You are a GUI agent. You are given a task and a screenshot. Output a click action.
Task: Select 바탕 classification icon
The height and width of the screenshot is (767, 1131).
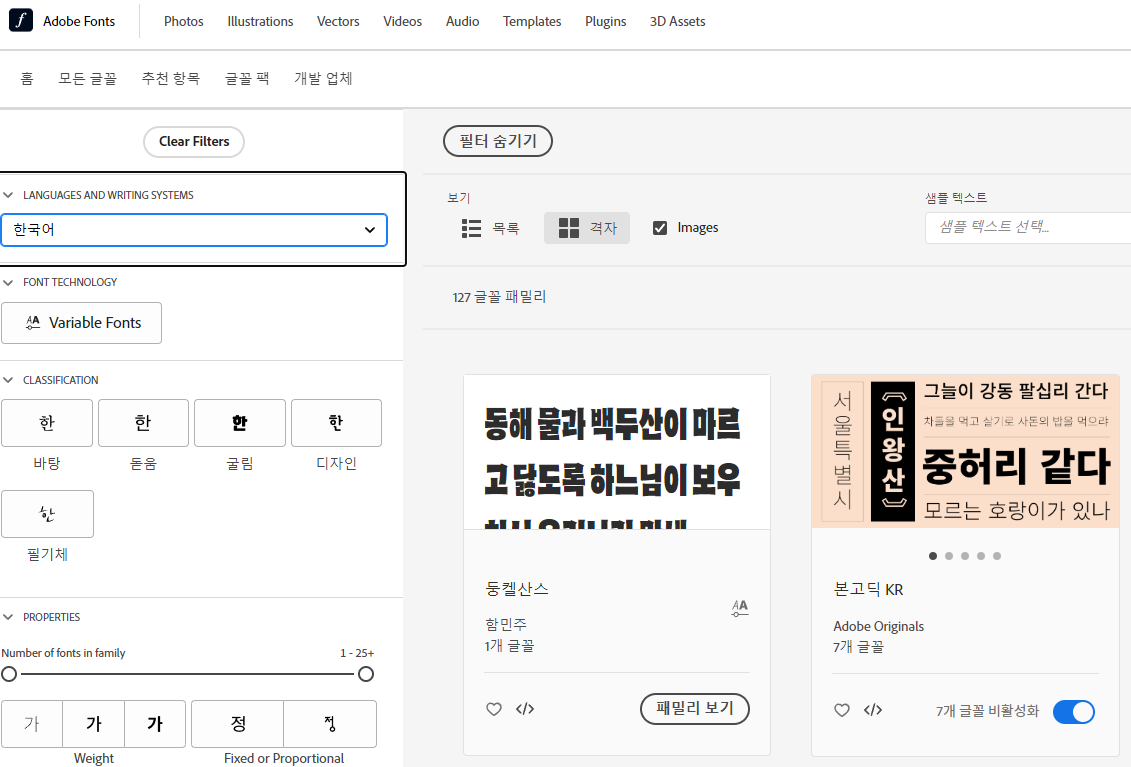coord(47,423)
